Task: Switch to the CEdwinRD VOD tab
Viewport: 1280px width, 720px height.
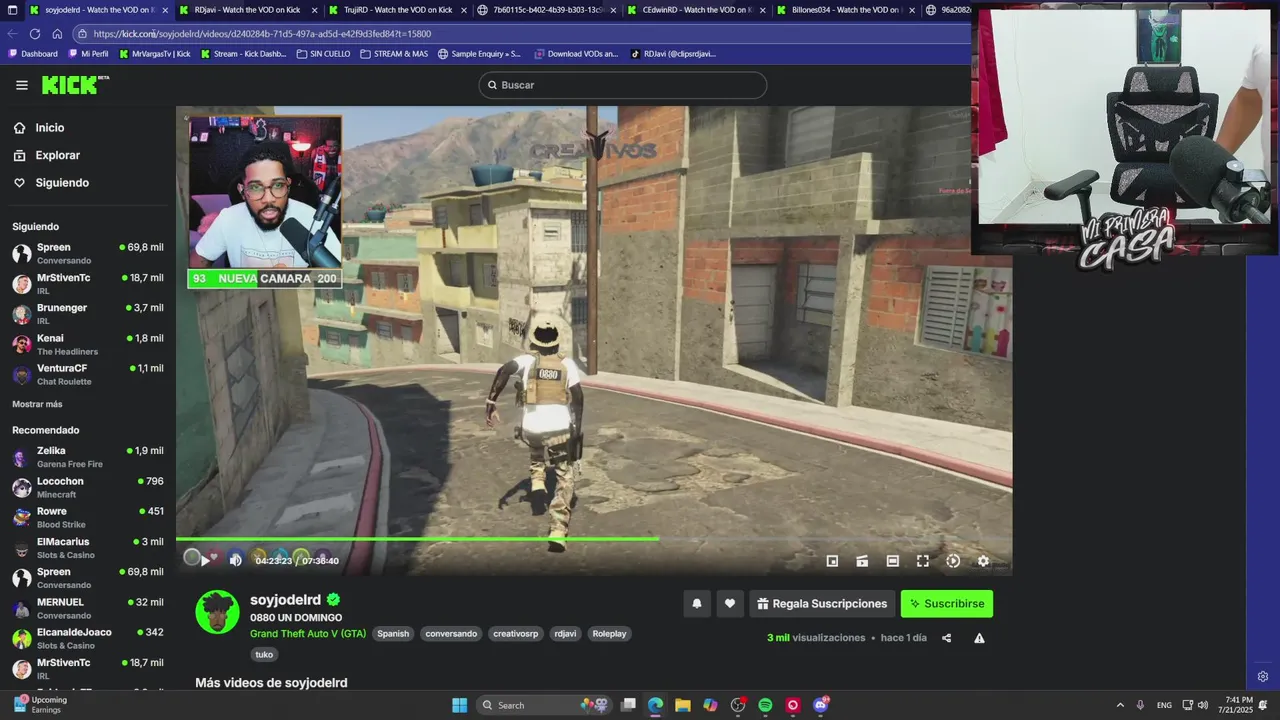Action: (x=698, y=10)
